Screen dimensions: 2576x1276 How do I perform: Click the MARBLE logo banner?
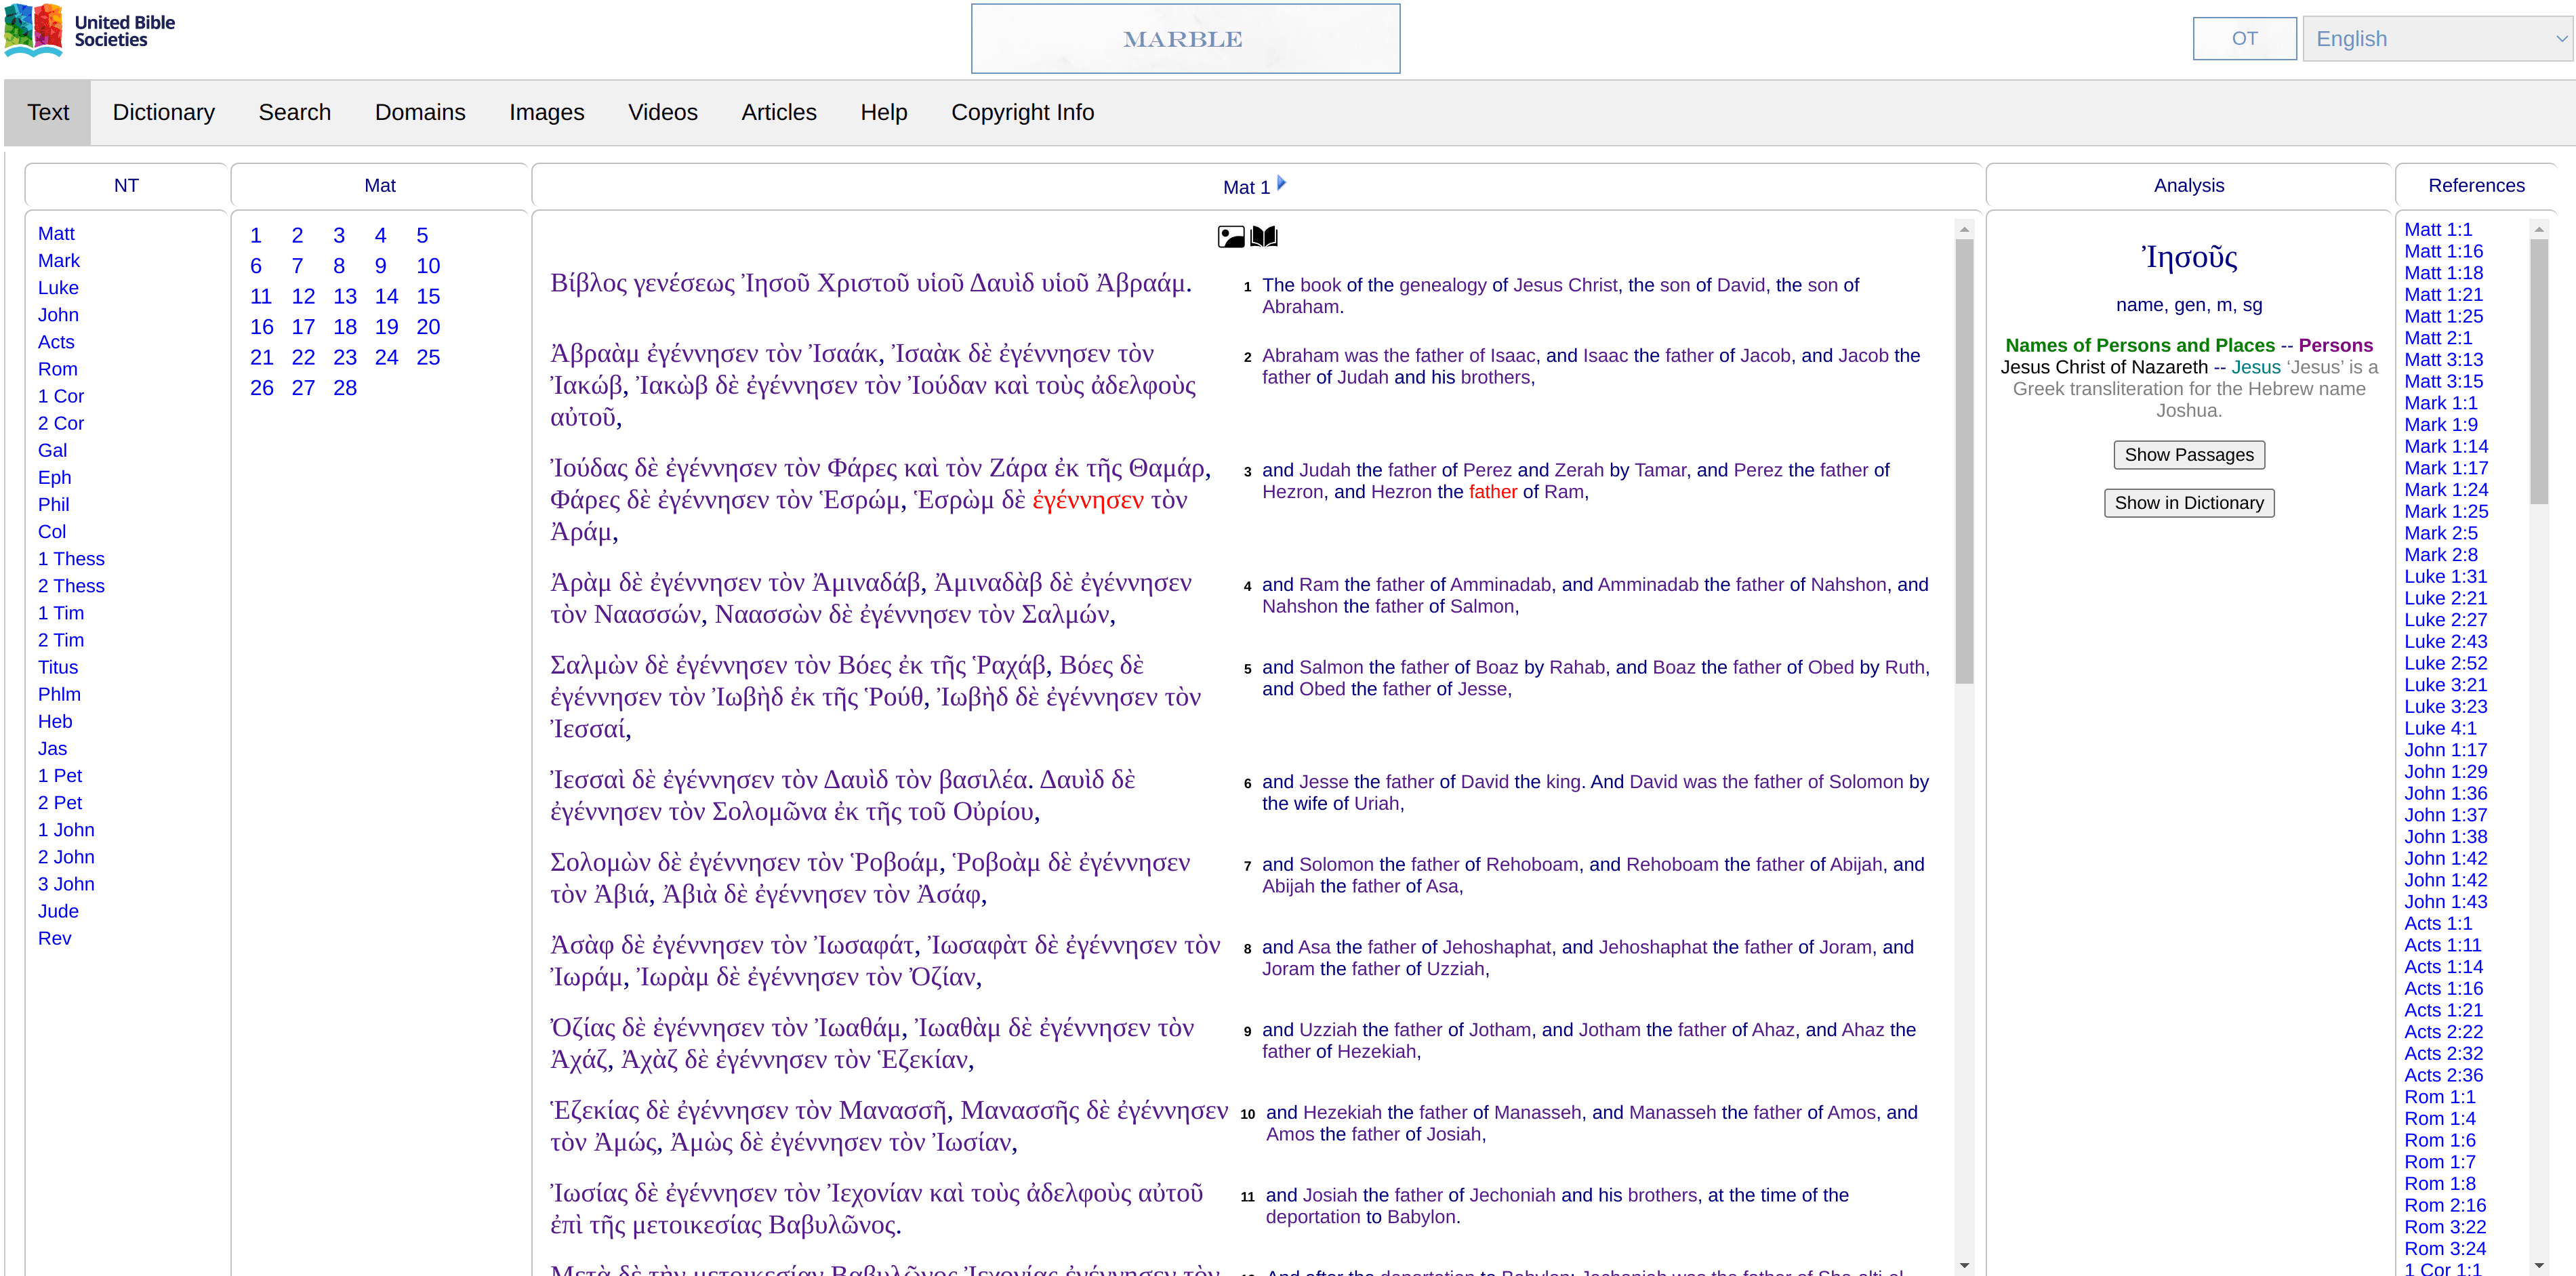[x=1185, y=38]
